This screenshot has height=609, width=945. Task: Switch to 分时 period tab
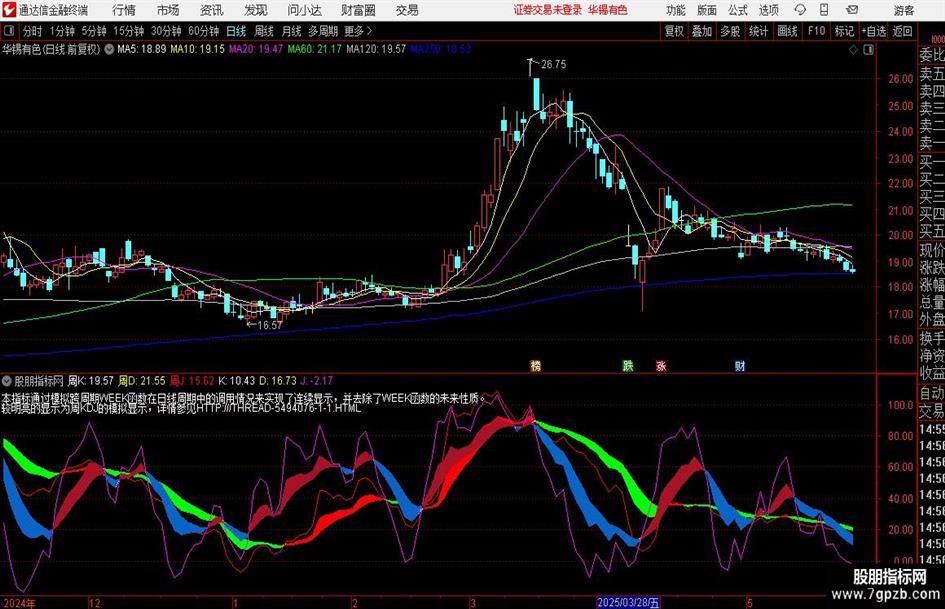[x=33, y=31]
